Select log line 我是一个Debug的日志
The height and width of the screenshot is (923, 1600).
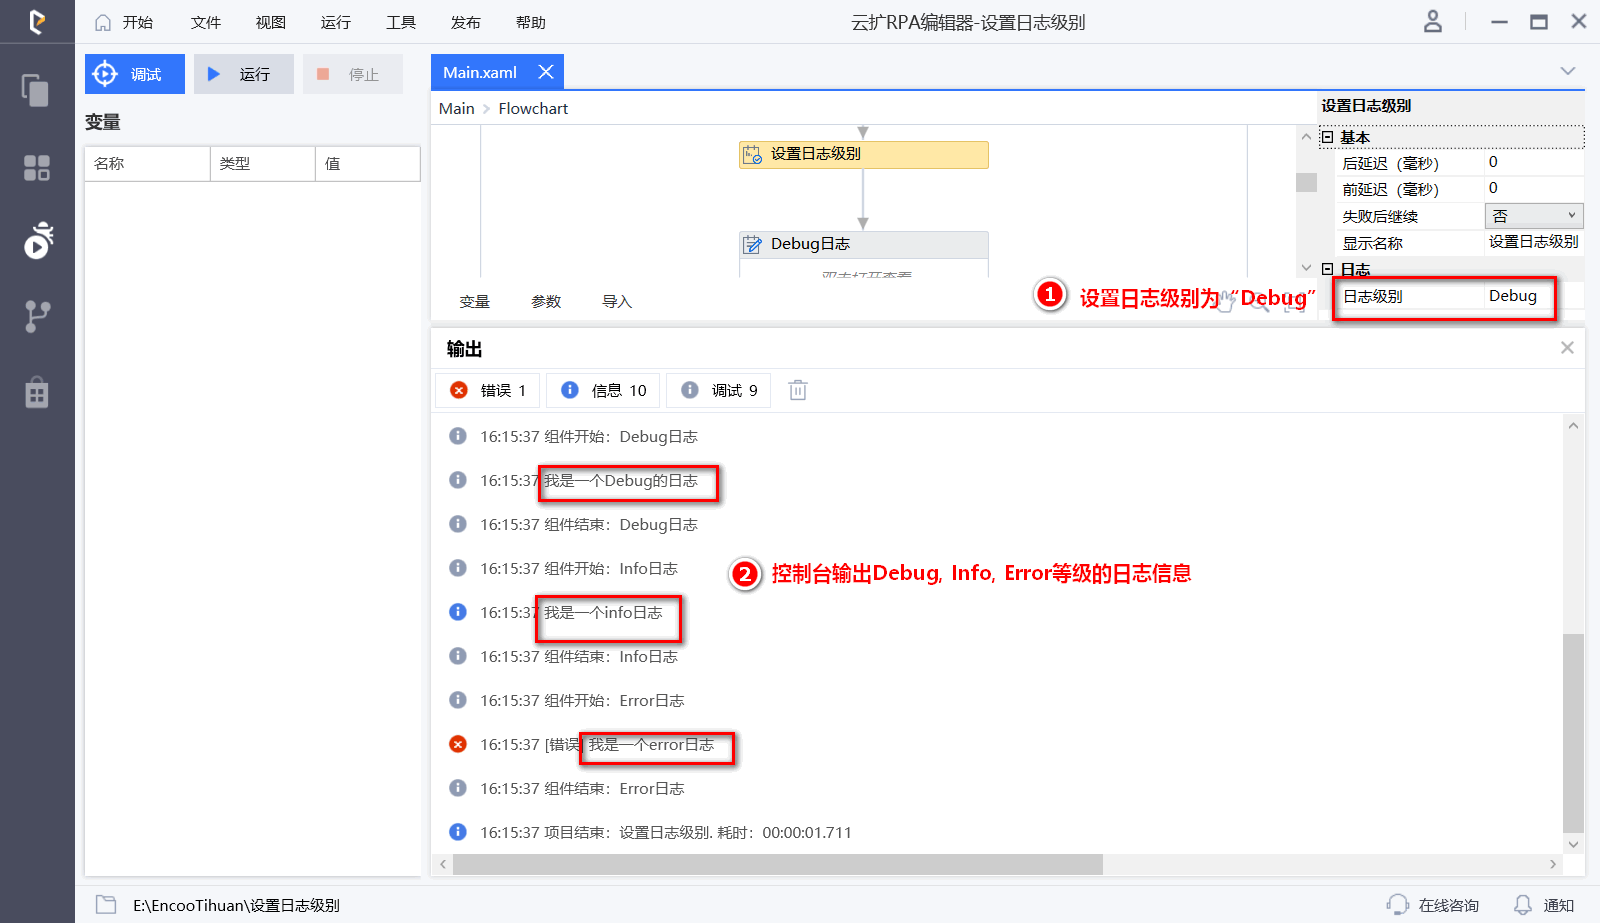pos(620,481)
